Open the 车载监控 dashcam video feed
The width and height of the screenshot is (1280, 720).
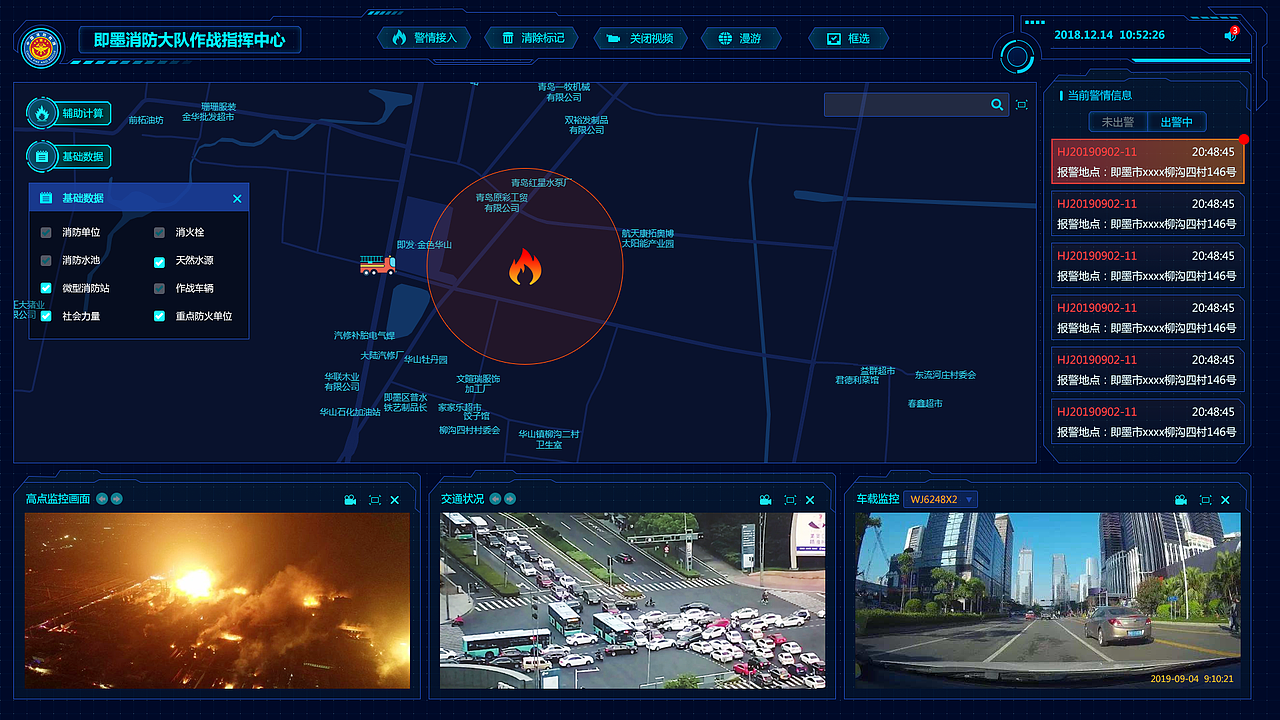click(1048, 600)
